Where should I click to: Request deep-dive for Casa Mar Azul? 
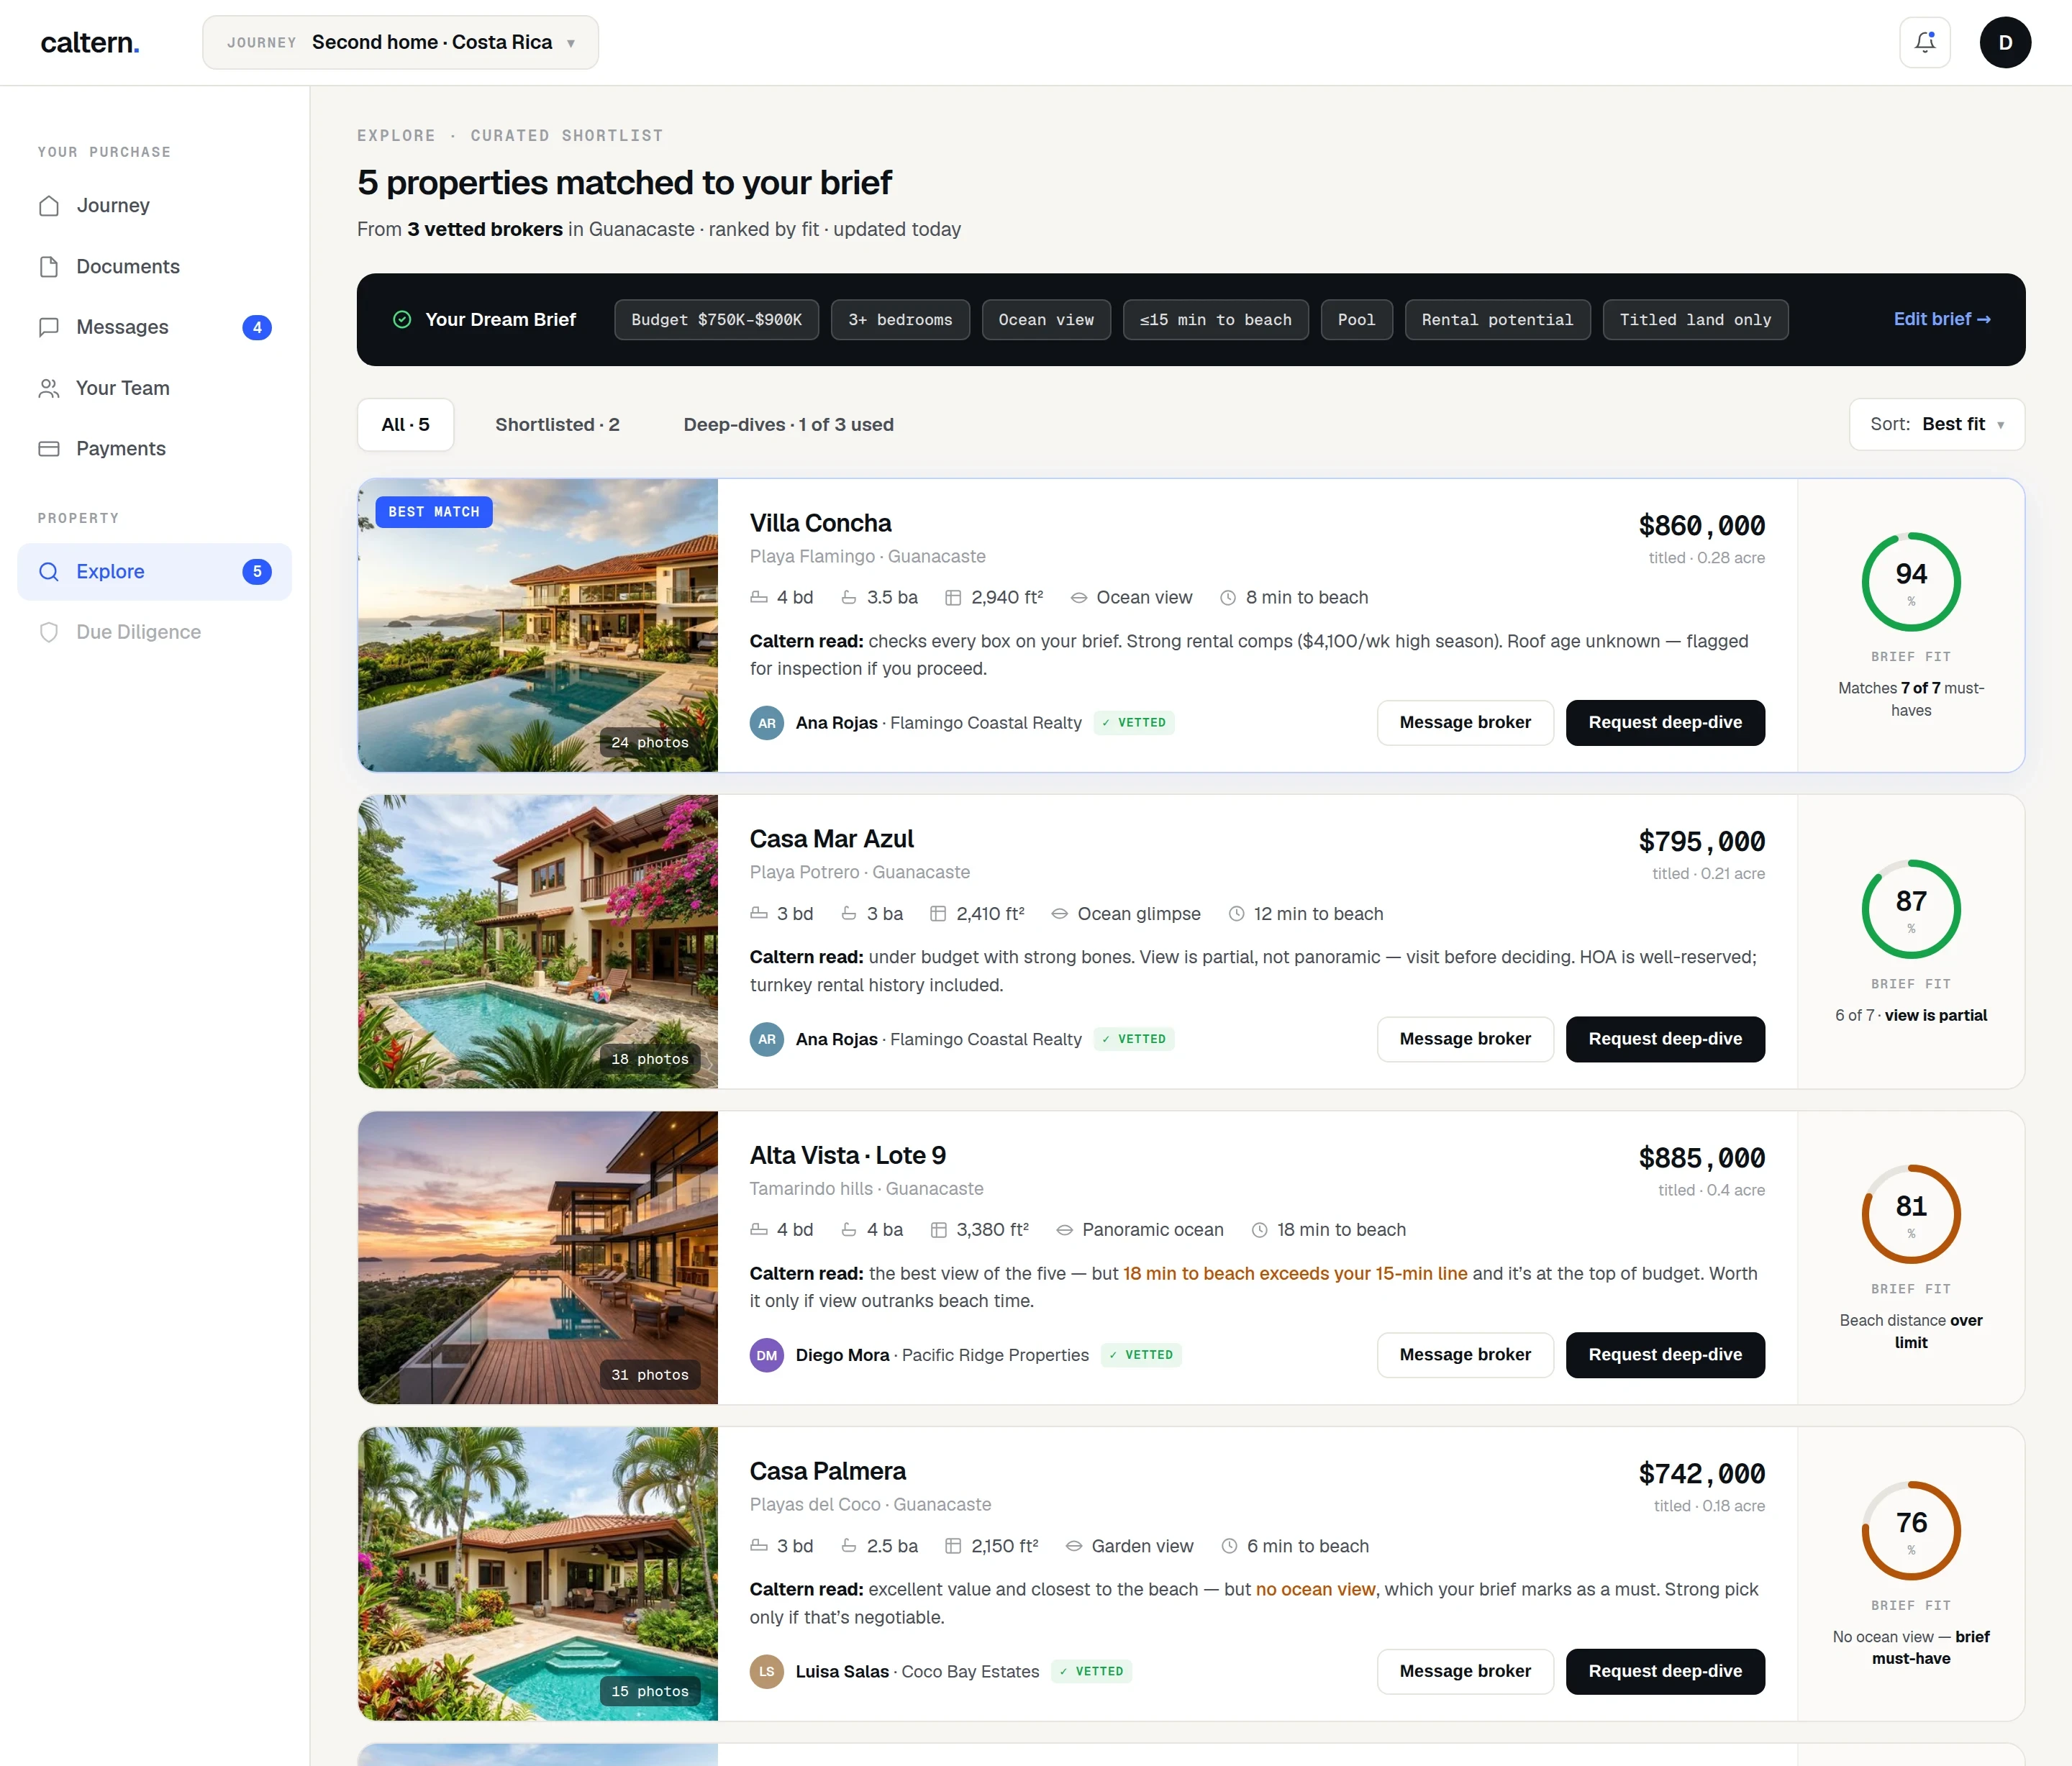pos(1664,1038)
